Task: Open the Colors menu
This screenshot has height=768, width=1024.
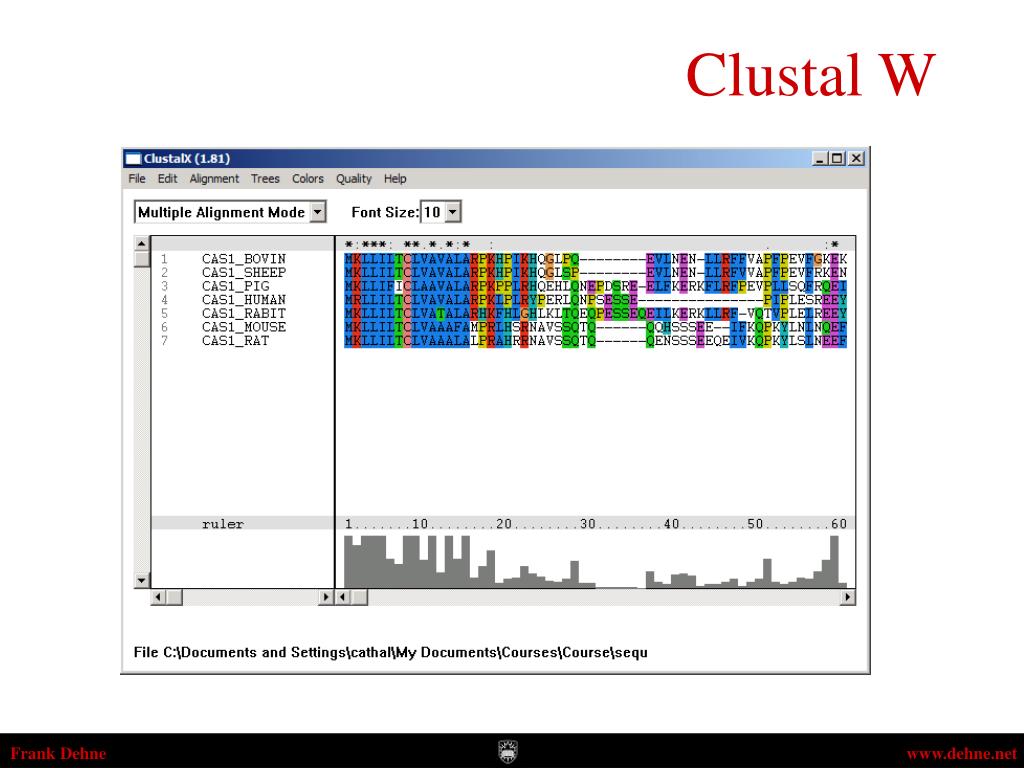Action: 308,178
